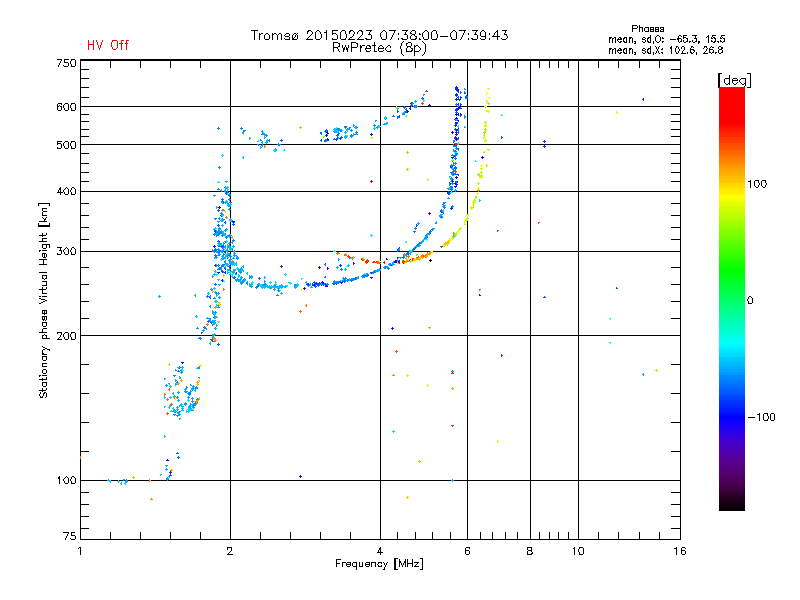Screen dimensions: 800x600
Task: Click y-axis tick label '750'
Action: click(66, 63)
